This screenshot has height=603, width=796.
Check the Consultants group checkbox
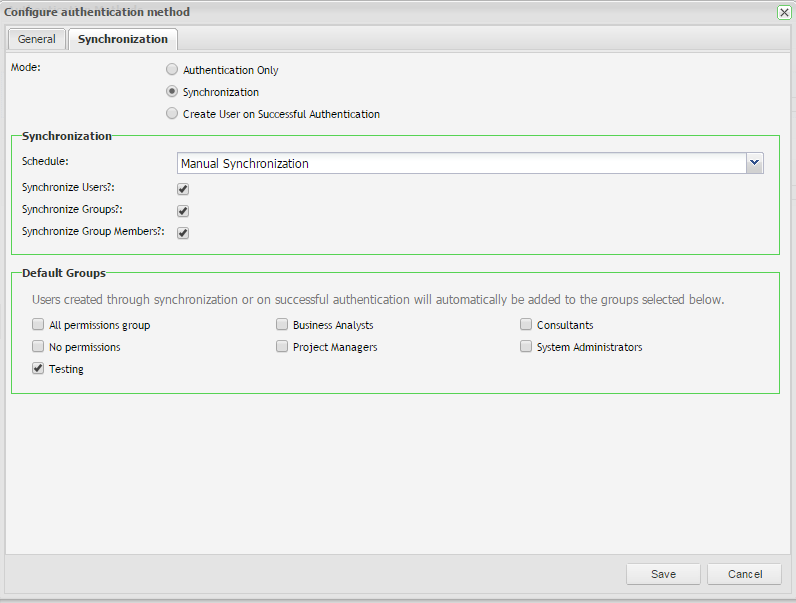point(526,325)
